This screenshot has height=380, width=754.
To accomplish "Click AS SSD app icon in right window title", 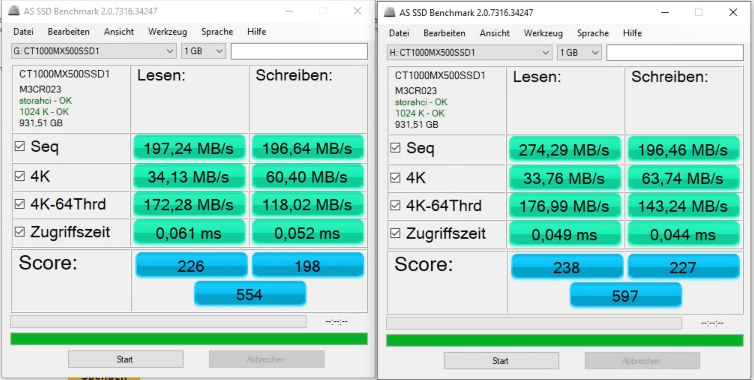I will (390, 13).
